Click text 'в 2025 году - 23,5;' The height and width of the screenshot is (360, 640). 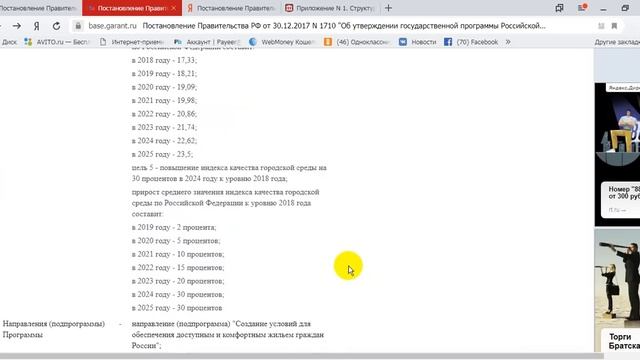pyautogui.click(x=162, y=154)
